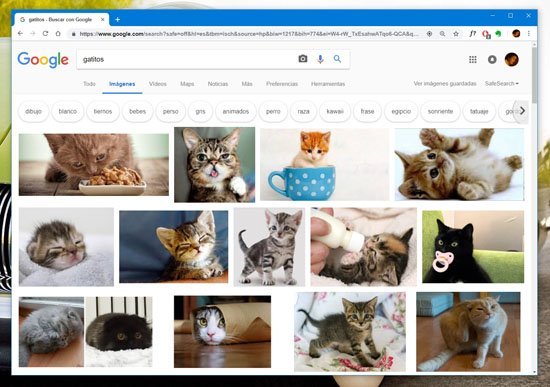Open the kitten in blue polka-dot cup
The height and width of the screenshot is (387, 550).
pyautogui.click(x=324, y=165)
